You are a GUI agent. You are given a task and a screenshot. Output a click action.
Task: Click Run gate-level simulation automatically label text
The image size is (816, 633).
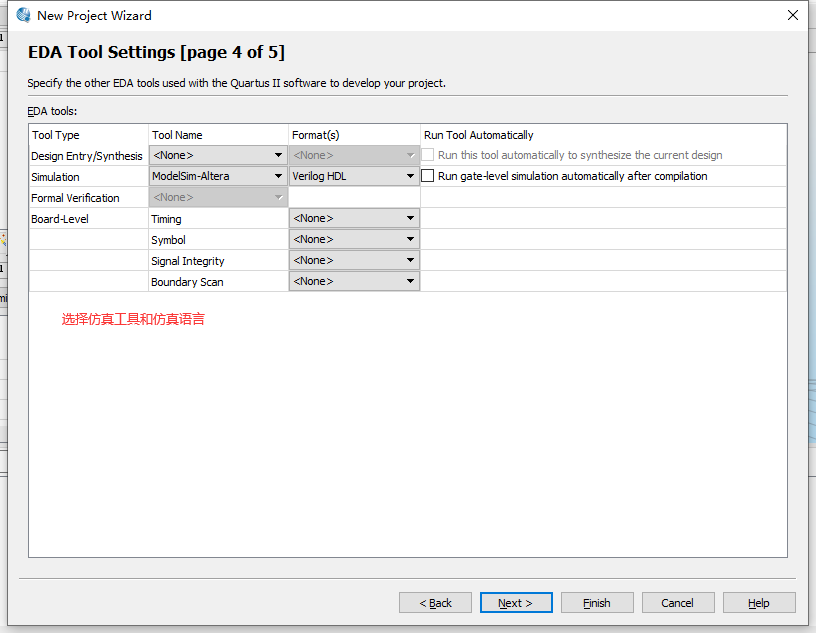click(572, 176)
